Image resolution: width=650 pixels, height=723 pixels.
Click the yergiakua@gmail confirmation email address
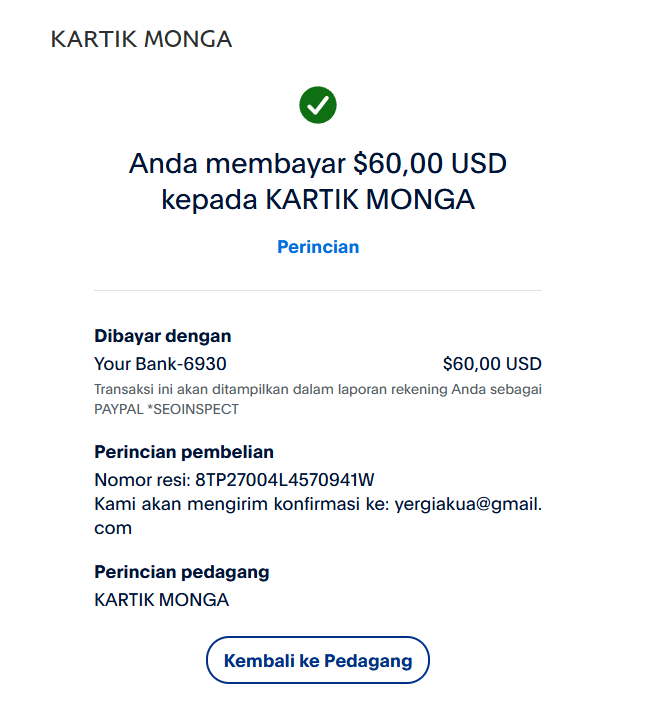pos(468,504)
